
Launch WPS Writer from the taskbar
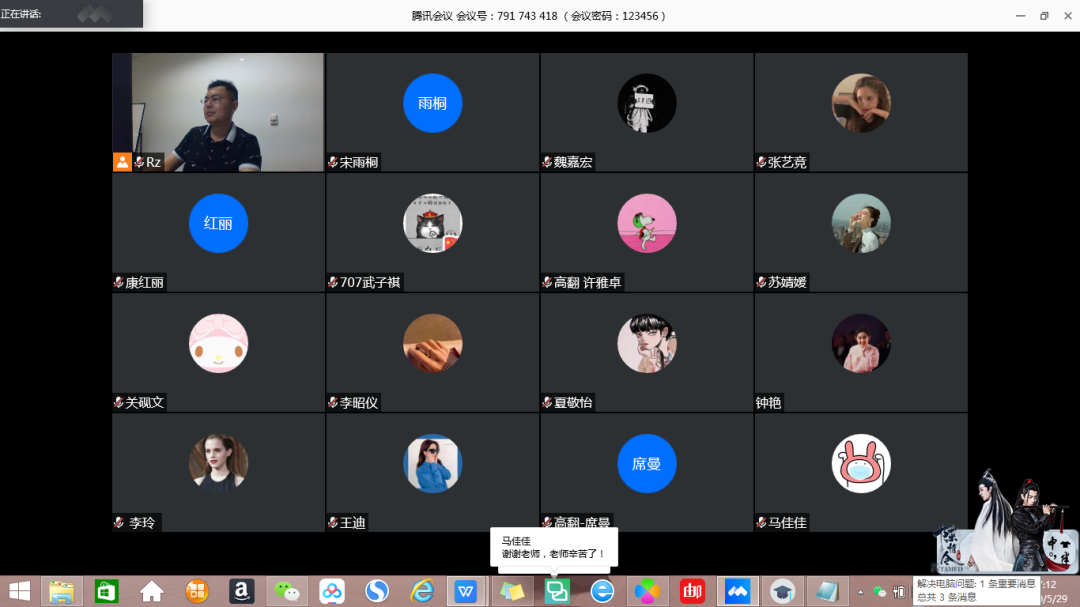click(466, 591)
